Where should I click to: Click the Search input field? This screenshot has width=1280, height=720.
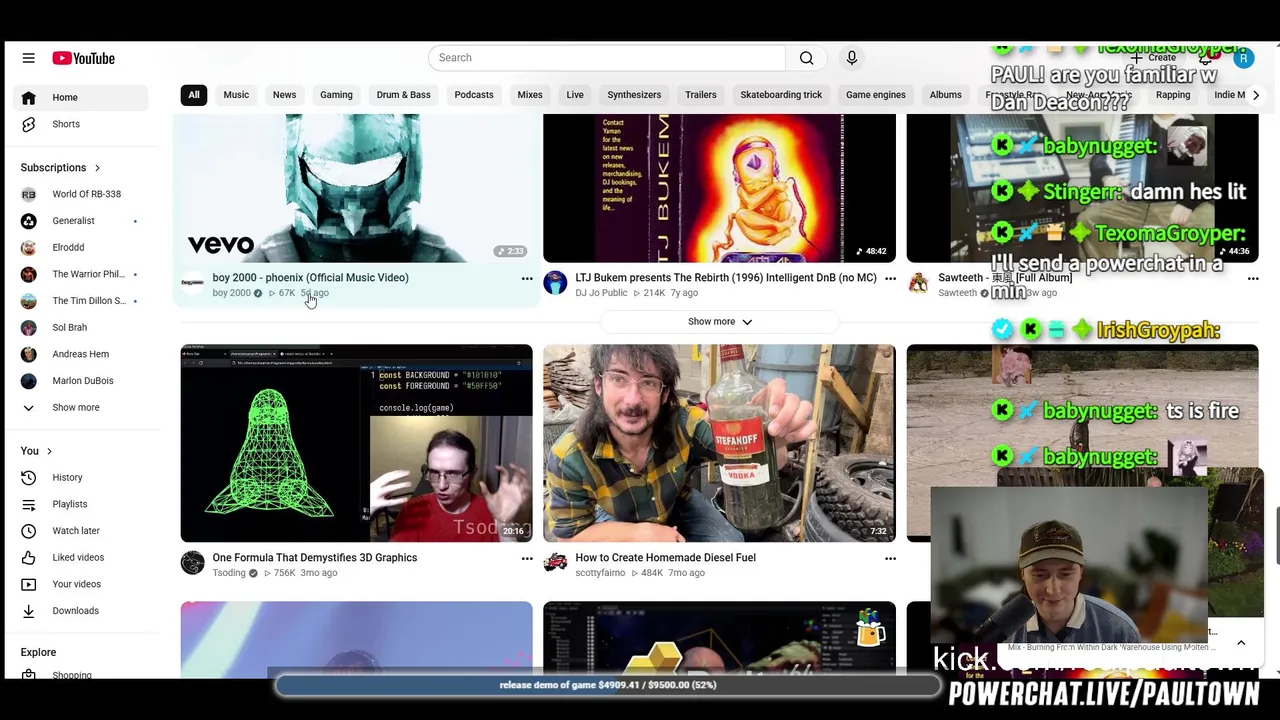(x=607, y=58)
